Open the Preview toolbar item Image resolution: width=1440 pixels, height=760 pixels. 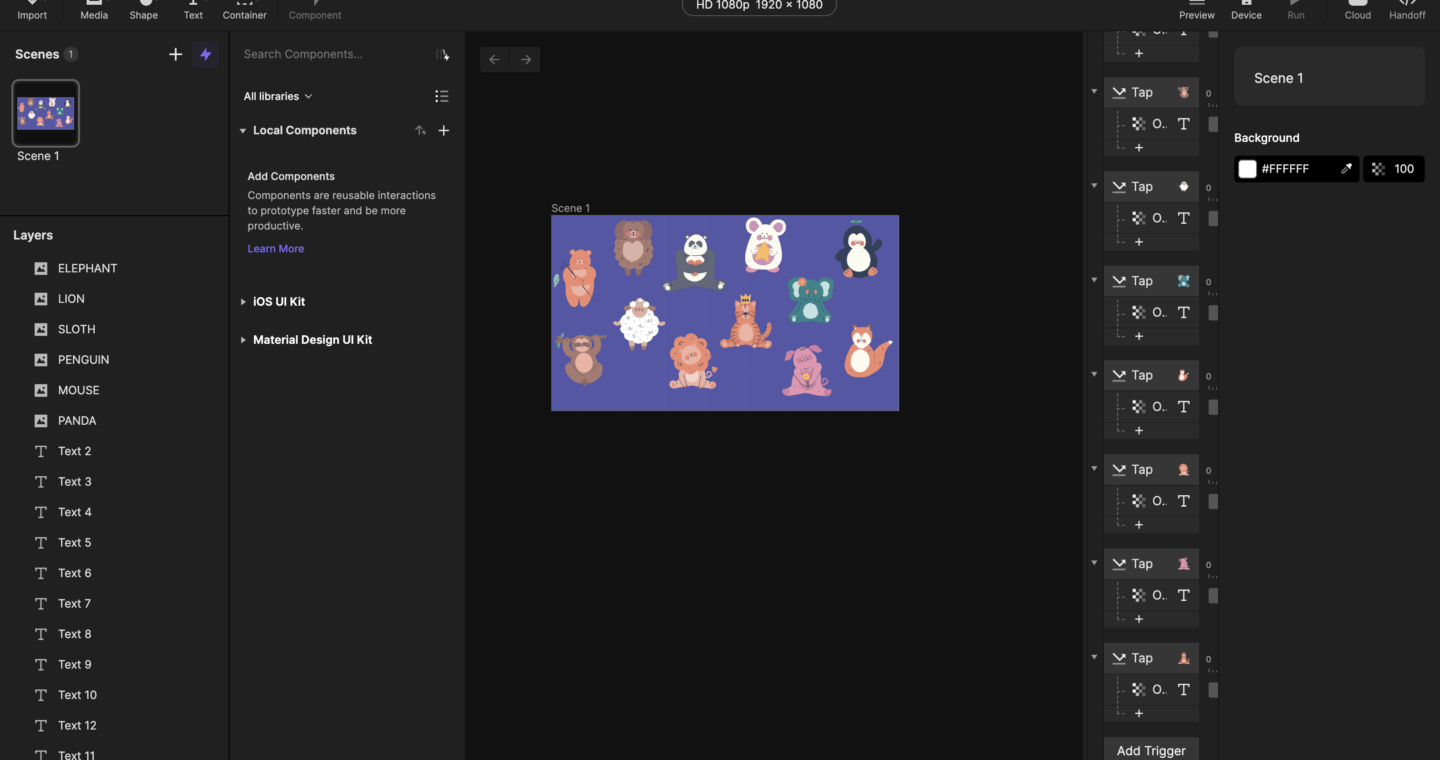(x=1196, y=11)
